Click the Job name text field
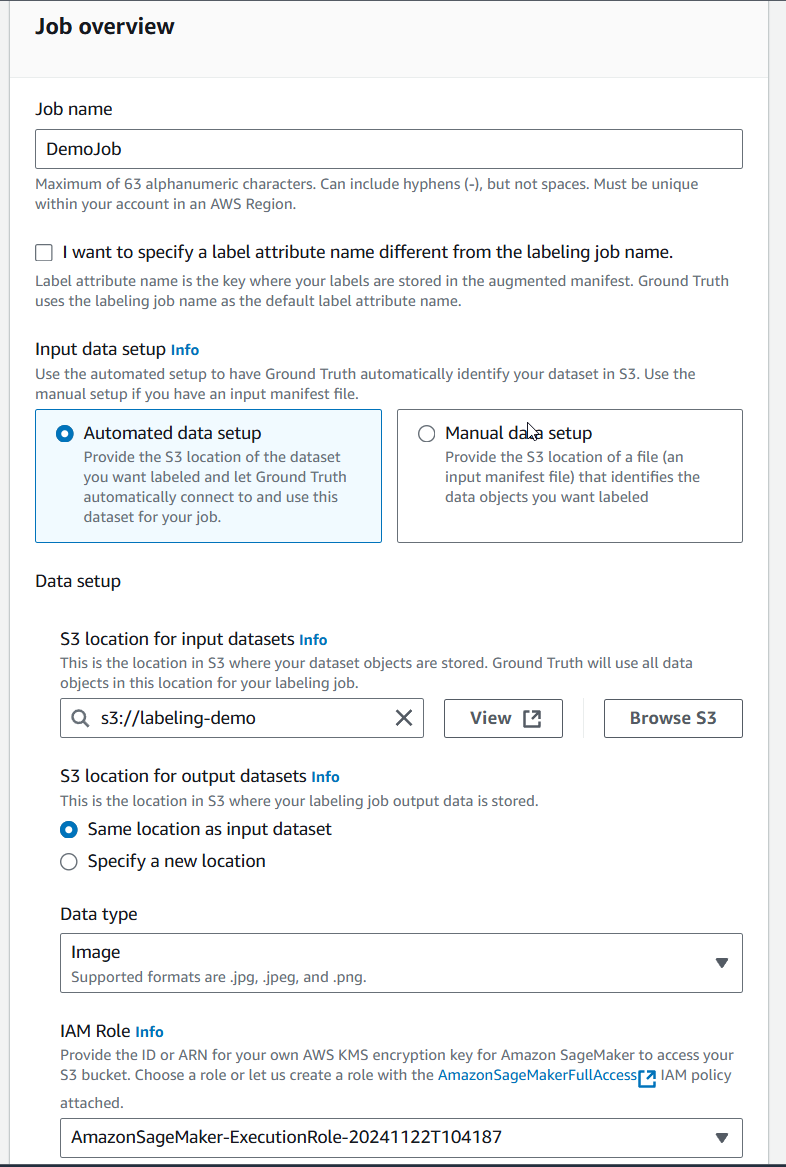 (x=389, y=149)
